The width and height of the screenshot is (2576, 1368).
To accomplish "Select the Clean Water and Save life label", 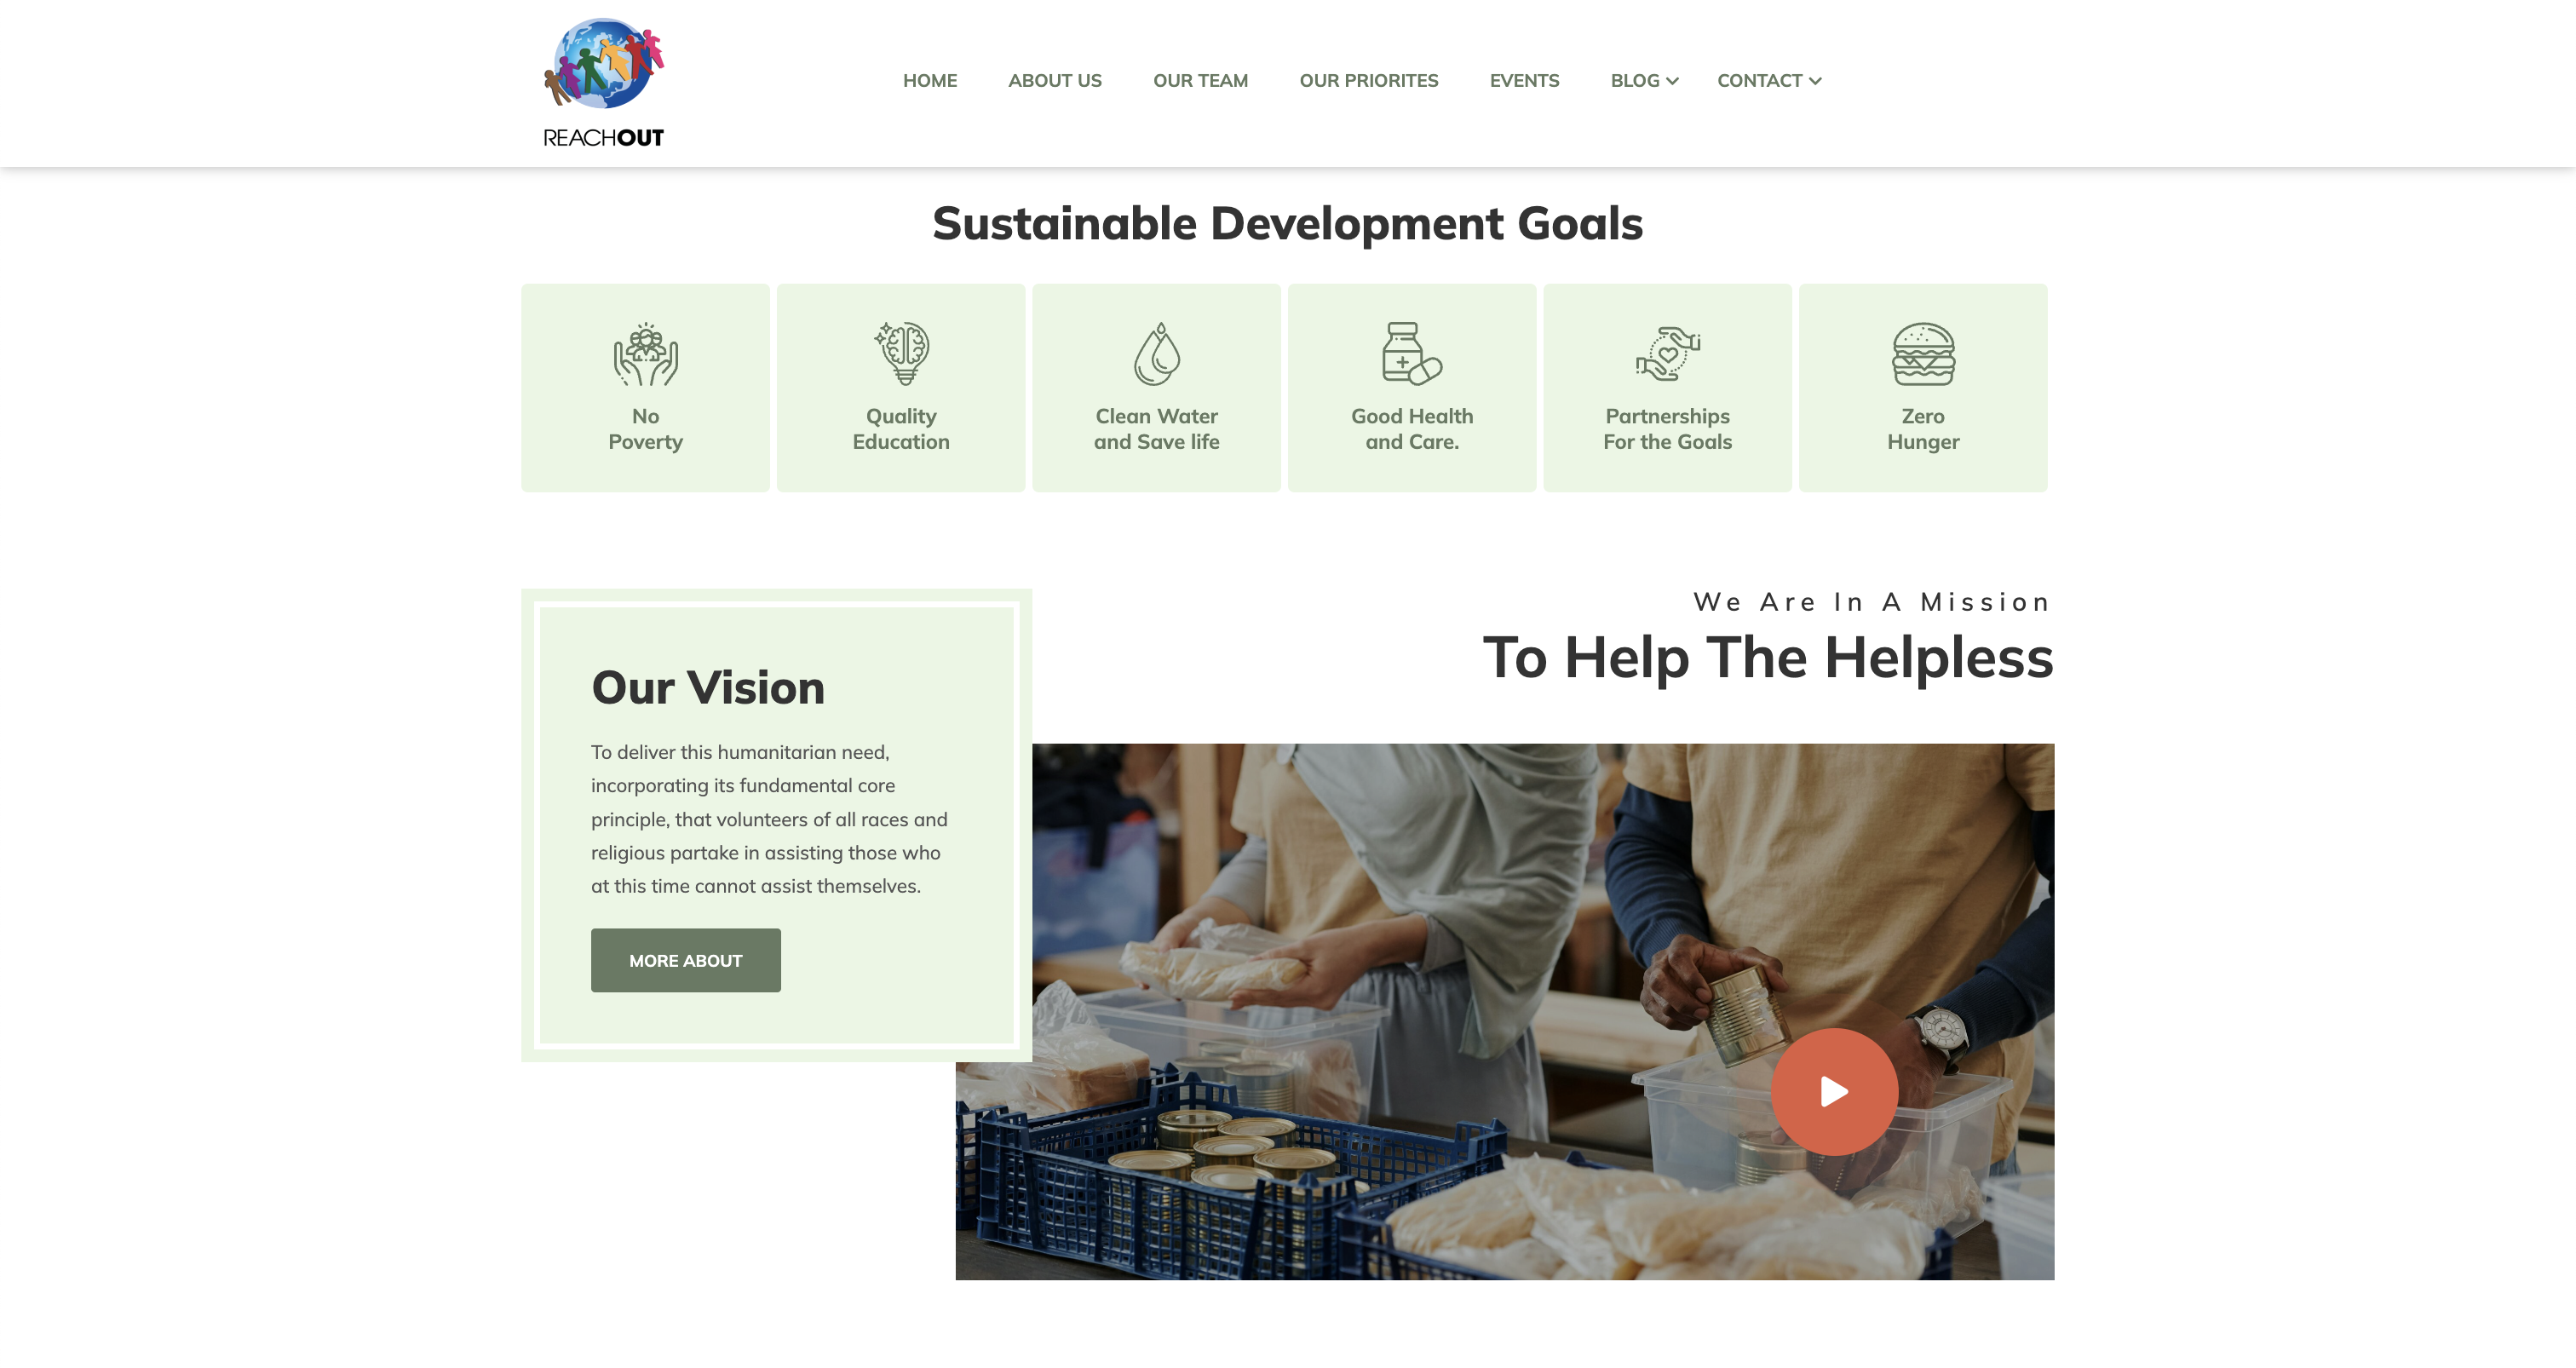I will 1157,429.
